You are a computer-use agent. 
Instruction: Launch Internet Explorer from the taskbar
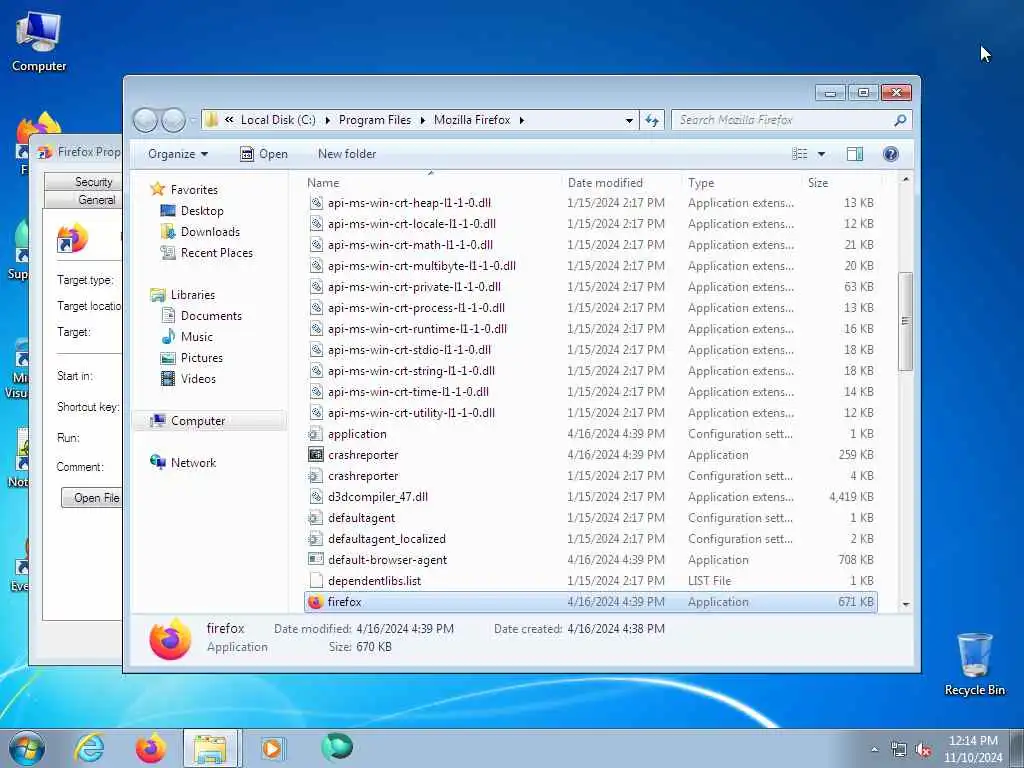point(89,748)
